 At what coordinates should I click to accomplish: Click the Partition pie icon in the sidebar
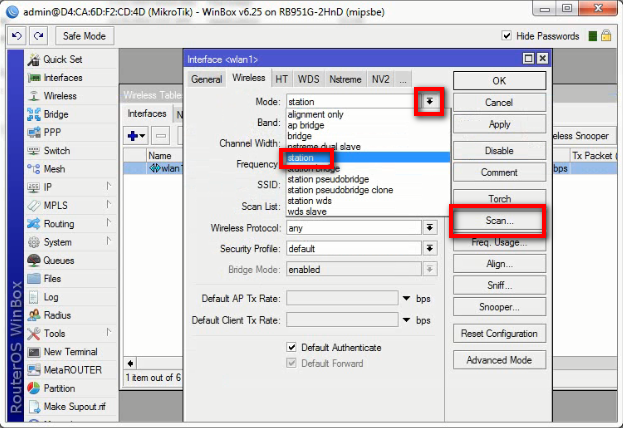point(34,388)
